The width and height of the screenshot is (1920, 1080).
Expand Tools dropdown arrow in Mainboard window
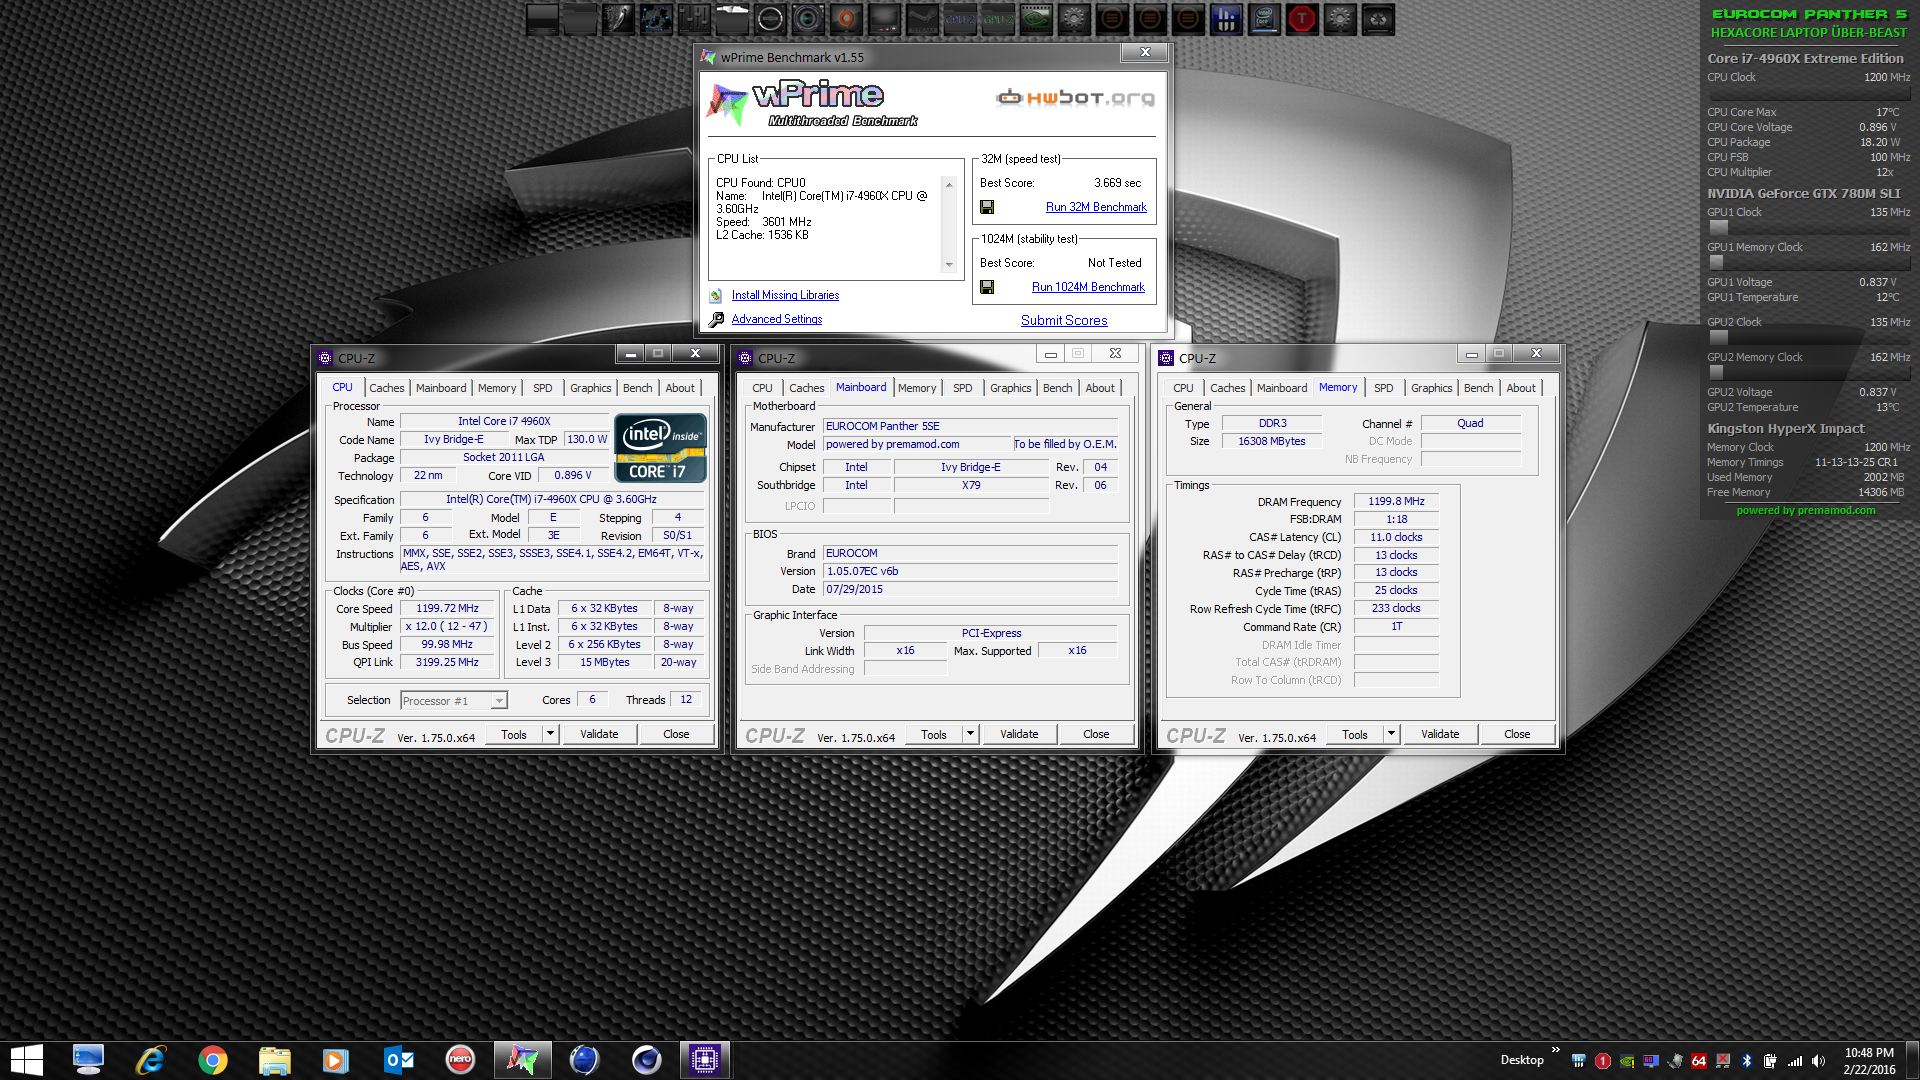[970, 734]
